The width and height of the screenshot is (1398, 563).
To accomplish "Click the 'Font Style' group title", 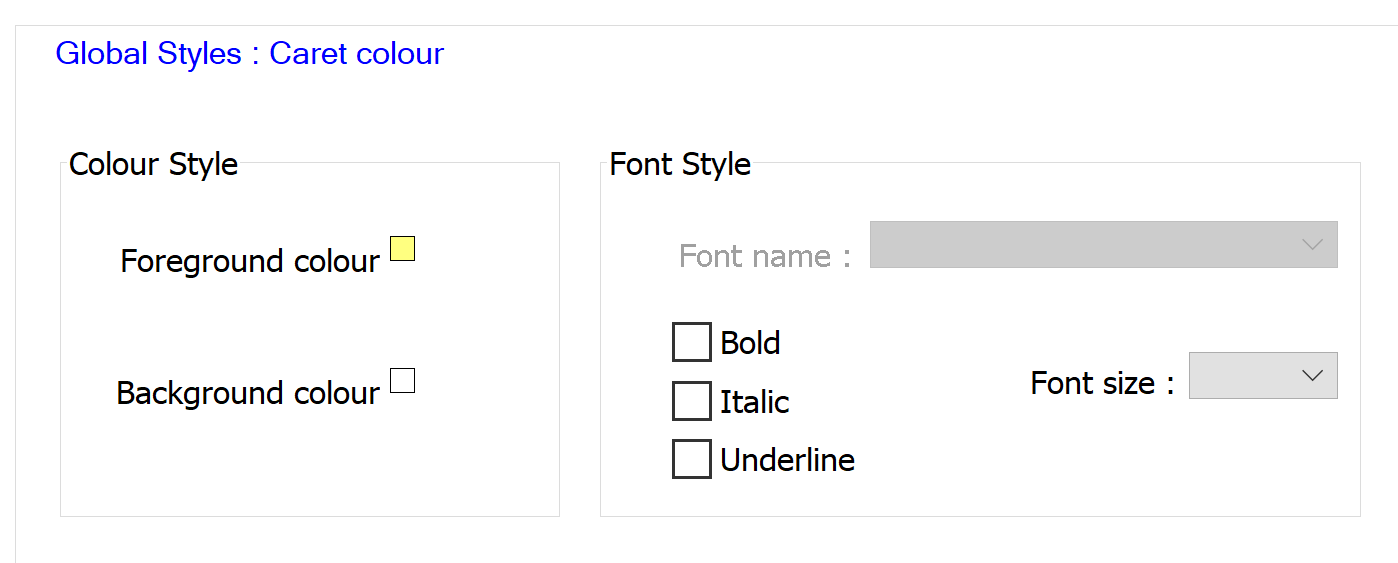I will pyautogui.click(x=680, y=164).
